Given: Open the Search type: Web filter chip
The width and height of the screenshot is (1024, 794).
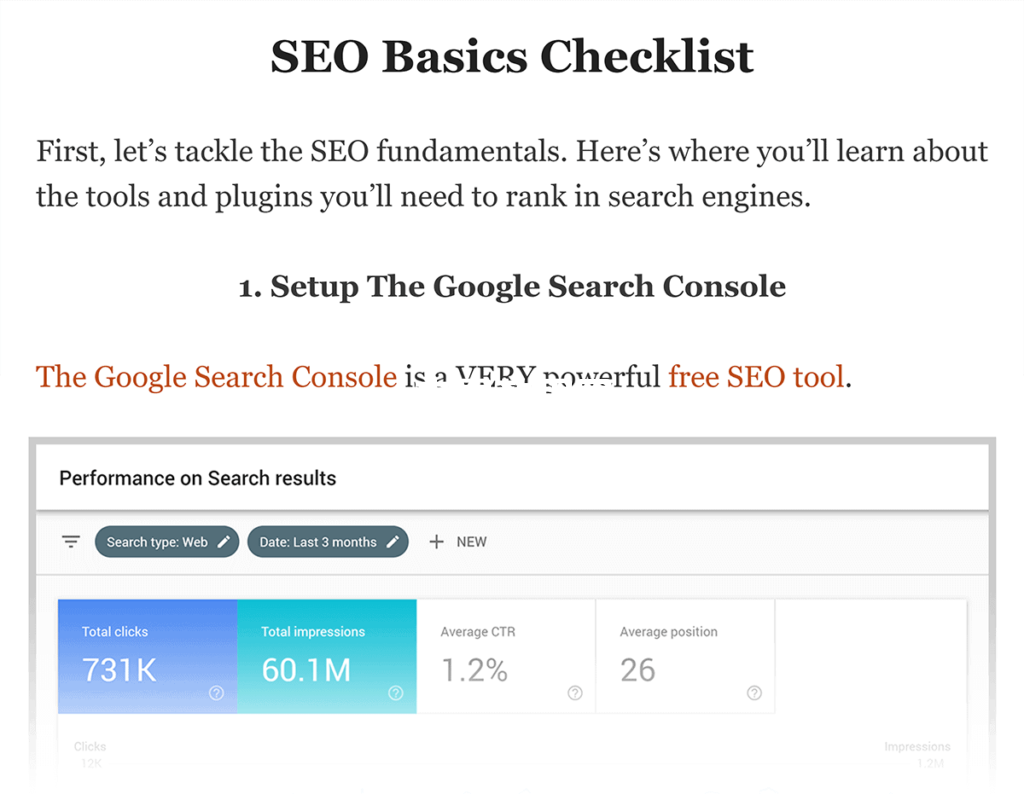Looking at the screenshot, I should 167,542.
